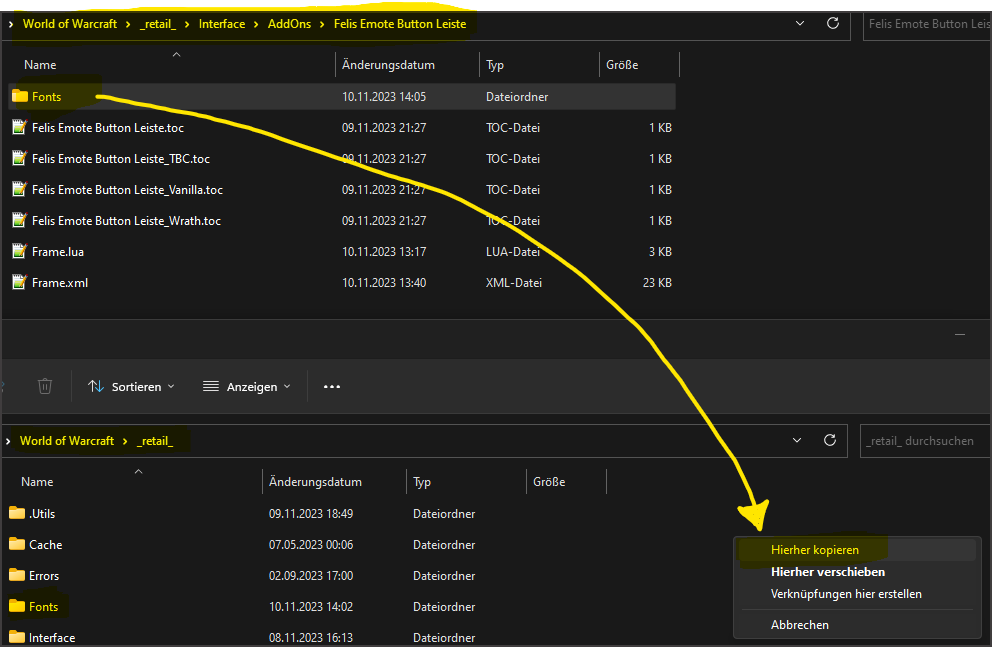Select Frame.lua file icon
This screenshot has height=647, width=992.
coord(19,252)
